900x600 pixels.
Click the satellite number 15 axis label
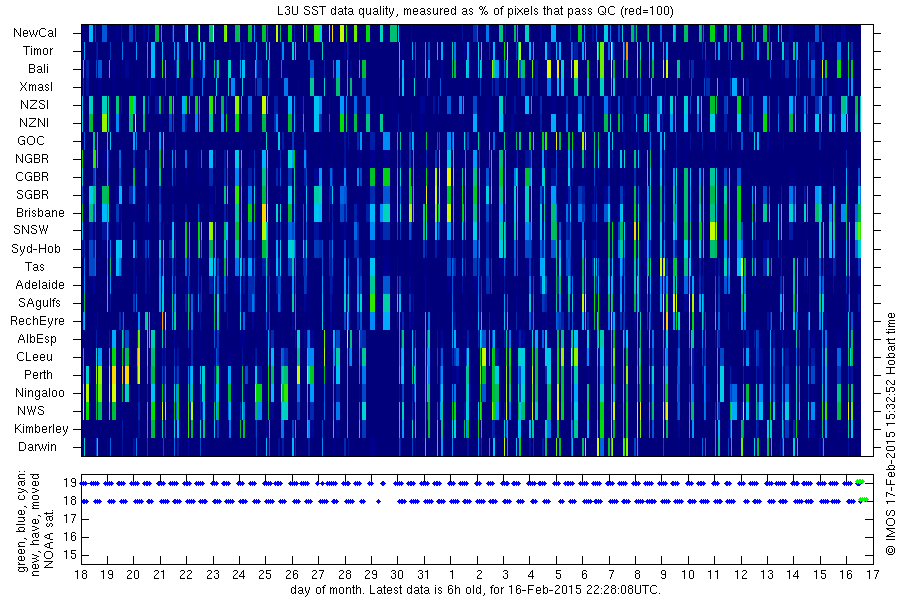click(x=70, y=555)
